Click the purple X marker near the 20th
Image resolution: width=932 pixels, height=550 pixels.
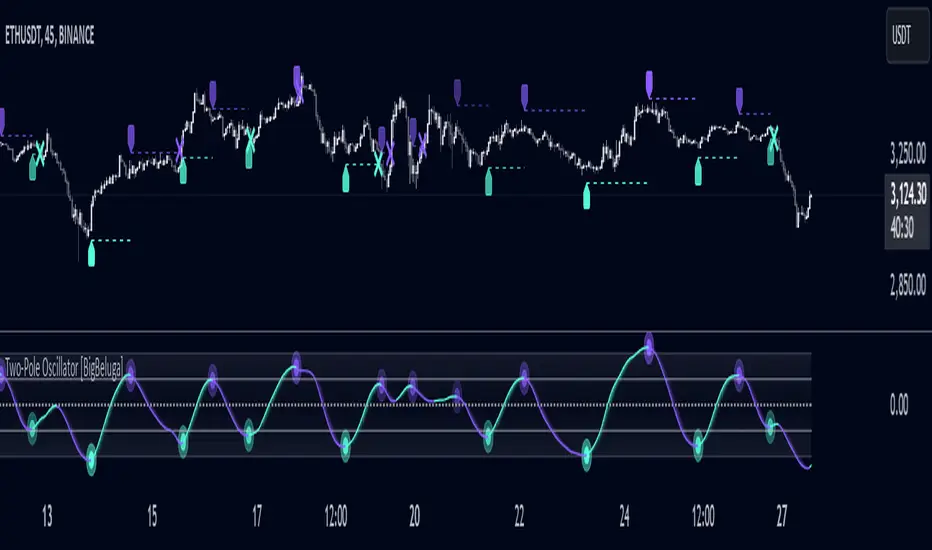click(422, 144)
